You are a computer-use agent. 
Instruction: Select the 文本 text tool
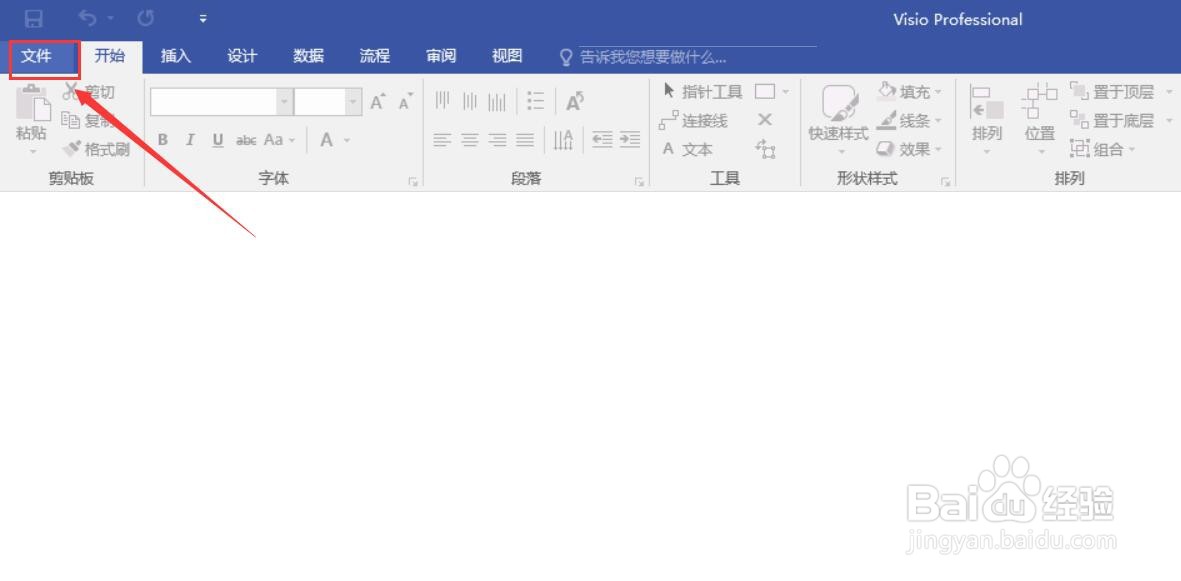click(687, 149)
